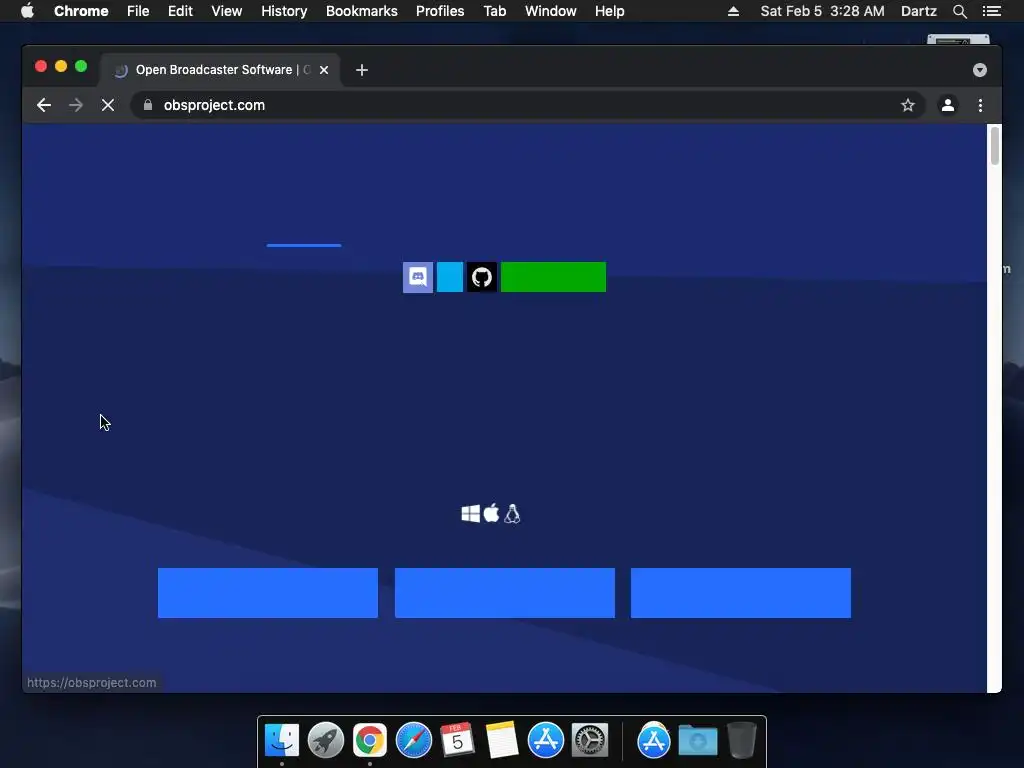Open the Trash in the Dock
Viewport: 1024px width, 768px height.
(x=742, y=740)
